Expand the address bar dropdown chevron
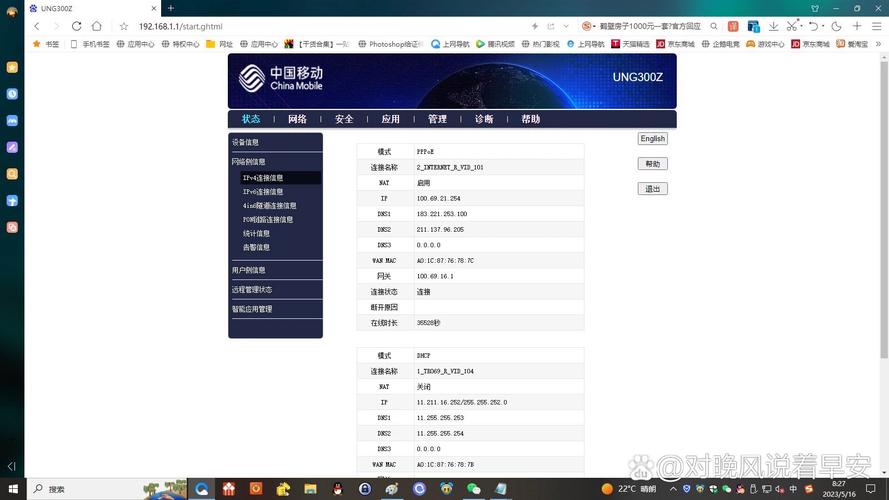 click(566, 26)
